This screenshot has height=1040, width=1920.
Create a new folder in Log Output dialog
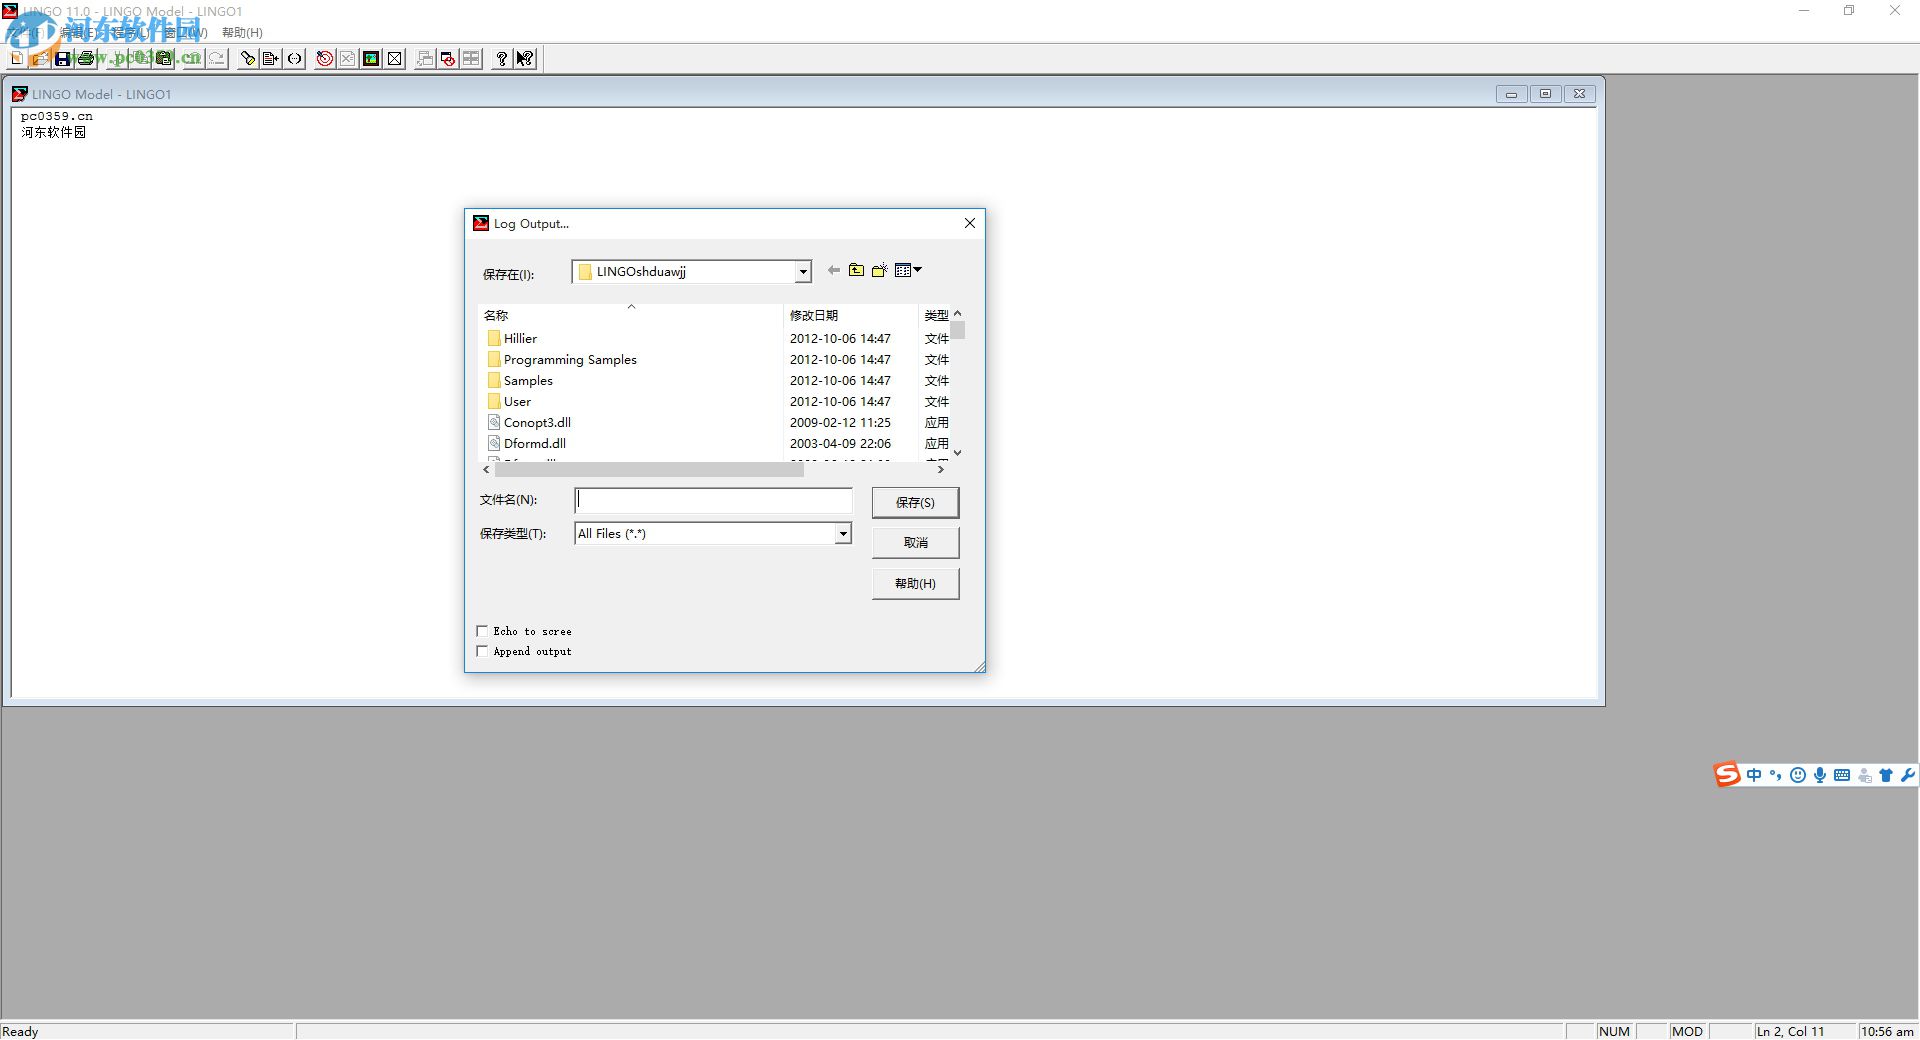[x=880, y=270]
